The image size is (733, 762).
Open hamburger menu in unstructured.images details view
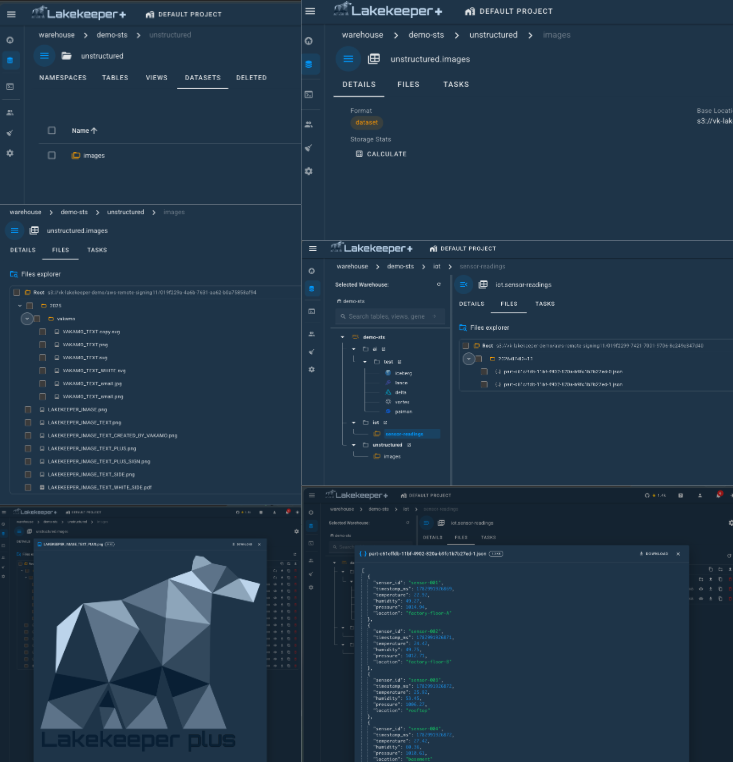(x=310, y=11)
